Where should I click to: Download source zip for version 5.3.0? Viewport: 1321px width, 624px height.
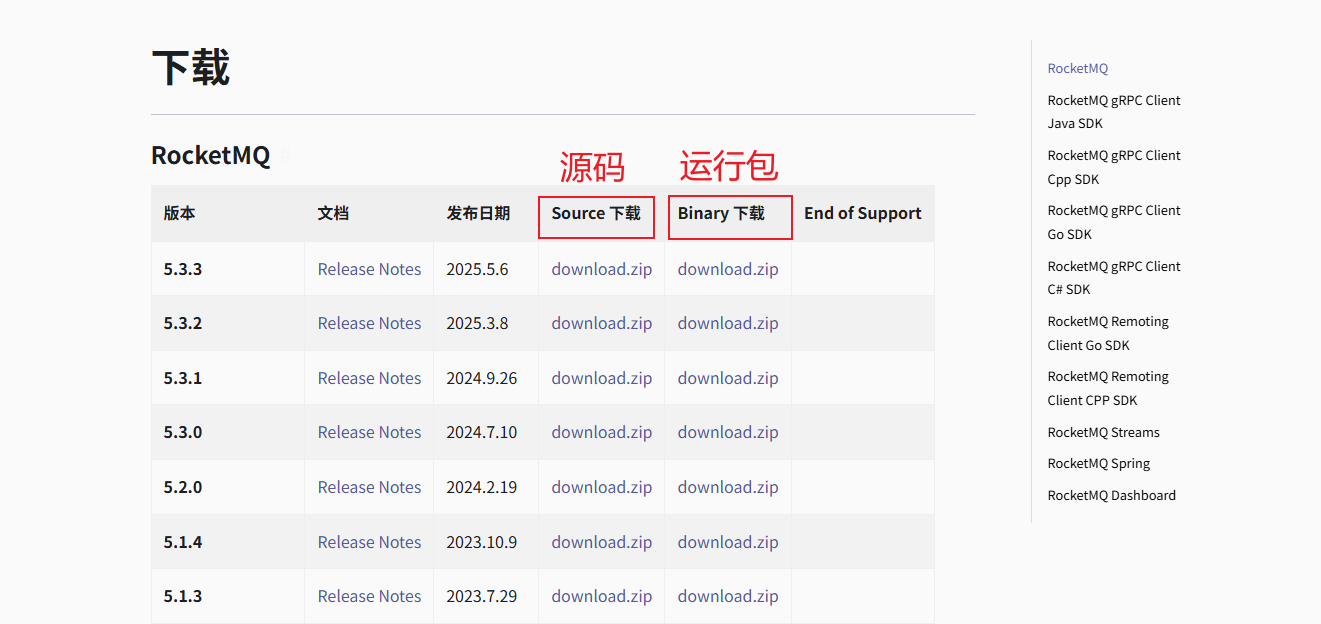click(x=601, y=432)
